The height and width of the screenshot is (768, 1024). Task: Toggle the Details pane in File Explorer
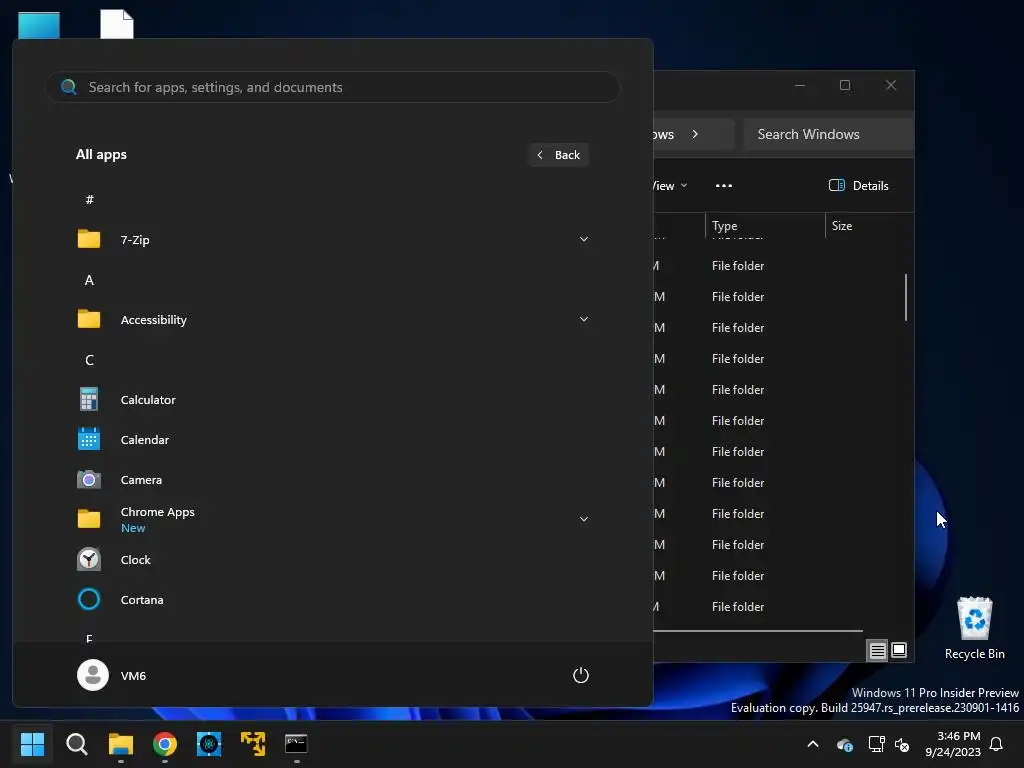click(x=859, y=185)
